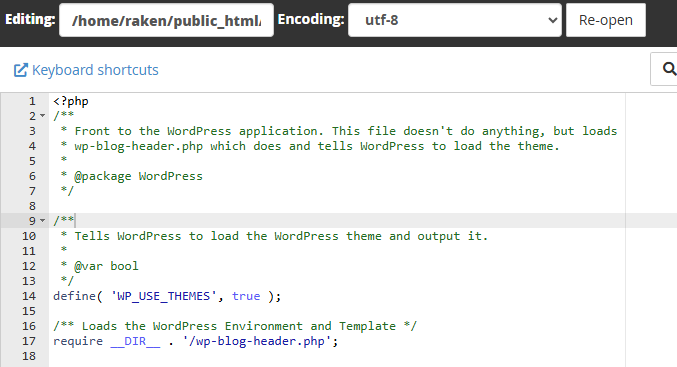677x367 pixels.
Task: Click 'wp-blog-header.php which does' on line 4
Action: [177, 146]
